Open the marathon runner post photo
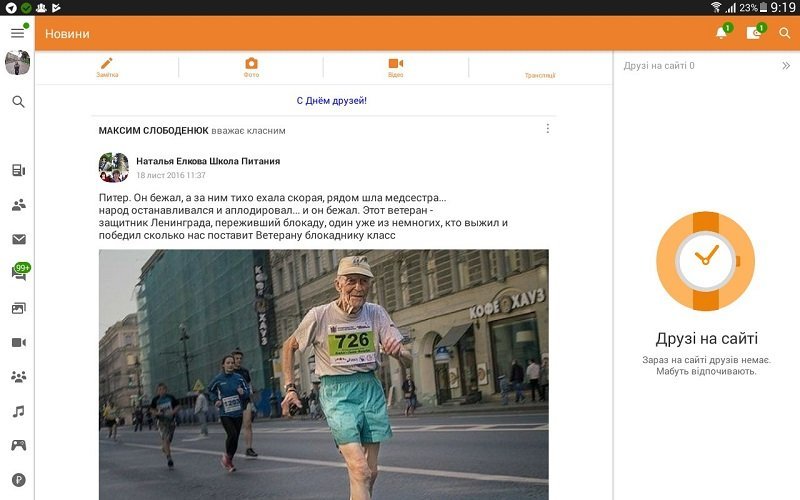This screenshot has width=800, height=500. pyautogui.click(x=323, y=374)
